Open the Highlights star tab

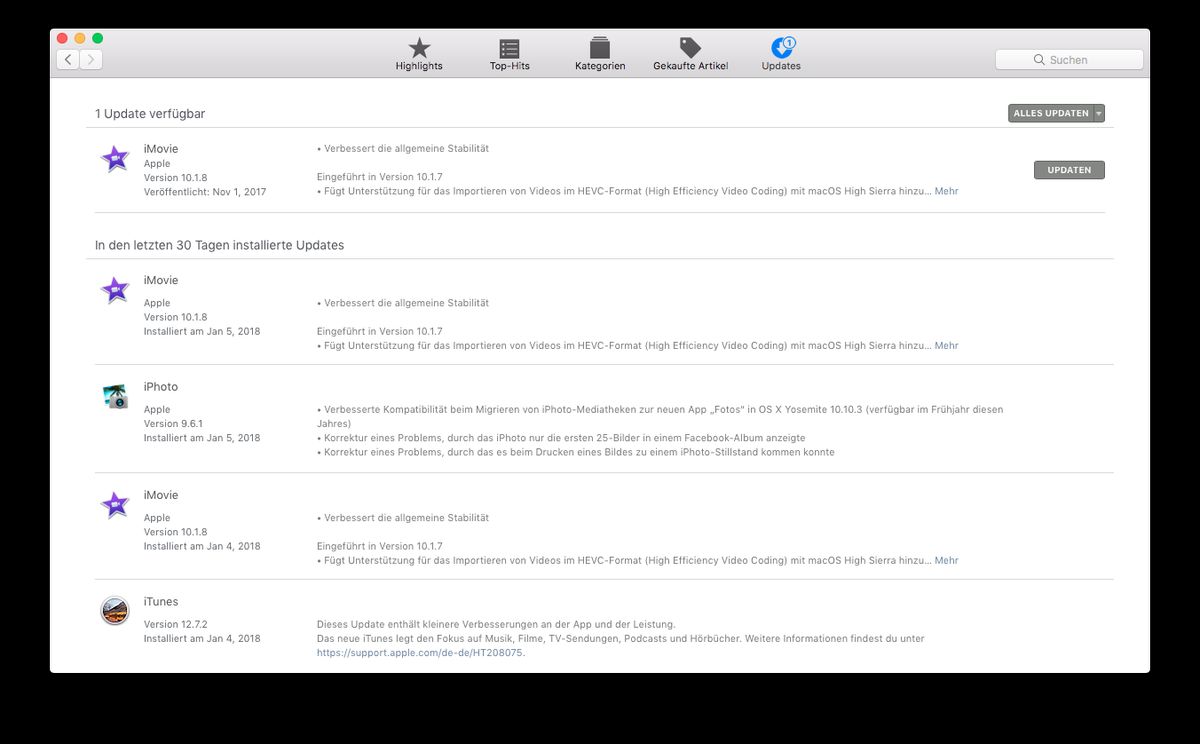coord(418,53)
